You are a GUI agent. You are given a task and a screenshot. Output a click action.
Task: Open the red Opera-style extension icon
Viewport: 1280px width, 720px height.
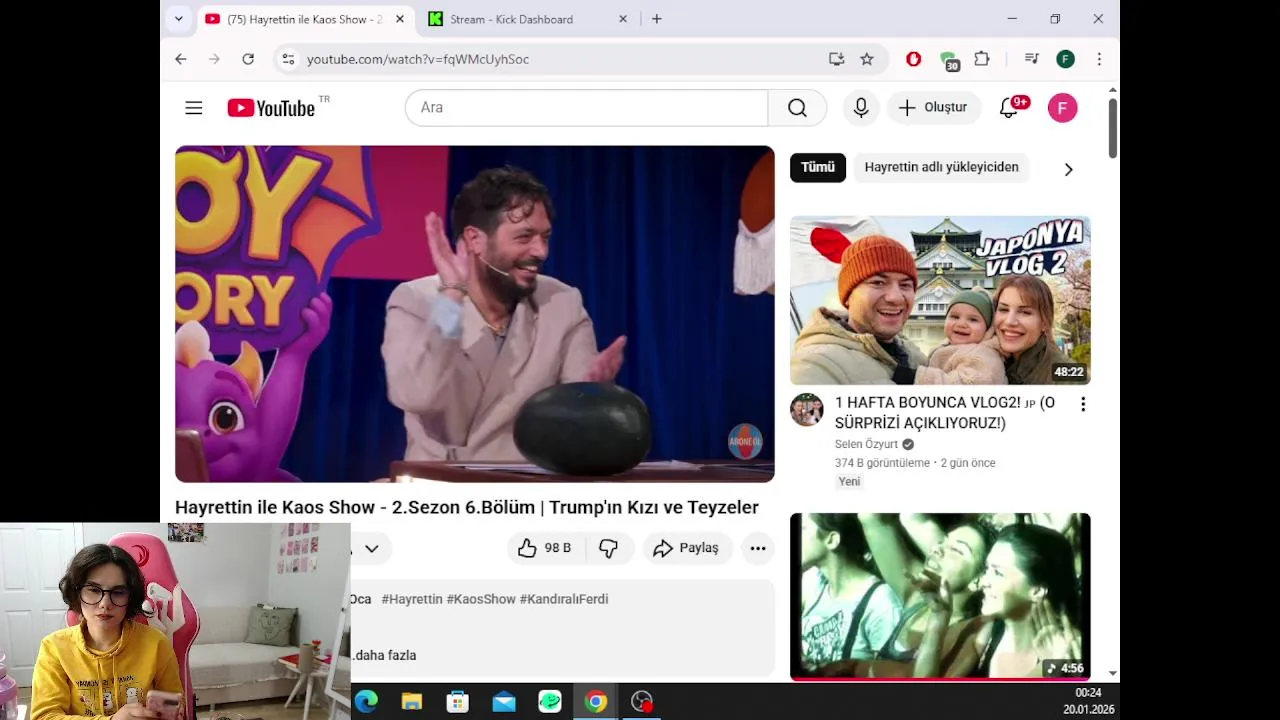913,59
